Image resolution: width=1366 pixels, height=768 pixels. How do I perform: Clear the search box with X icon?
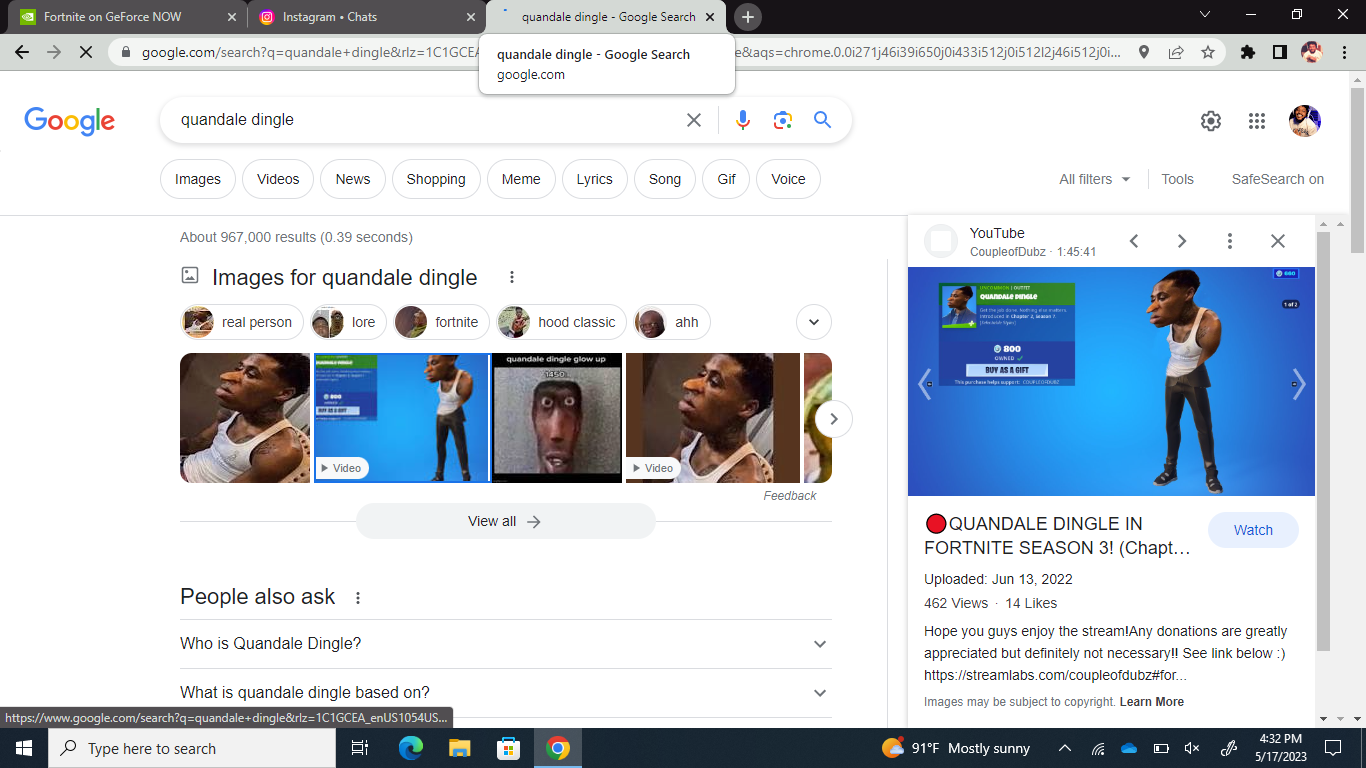pyautogui.click(x=694, y=120)
